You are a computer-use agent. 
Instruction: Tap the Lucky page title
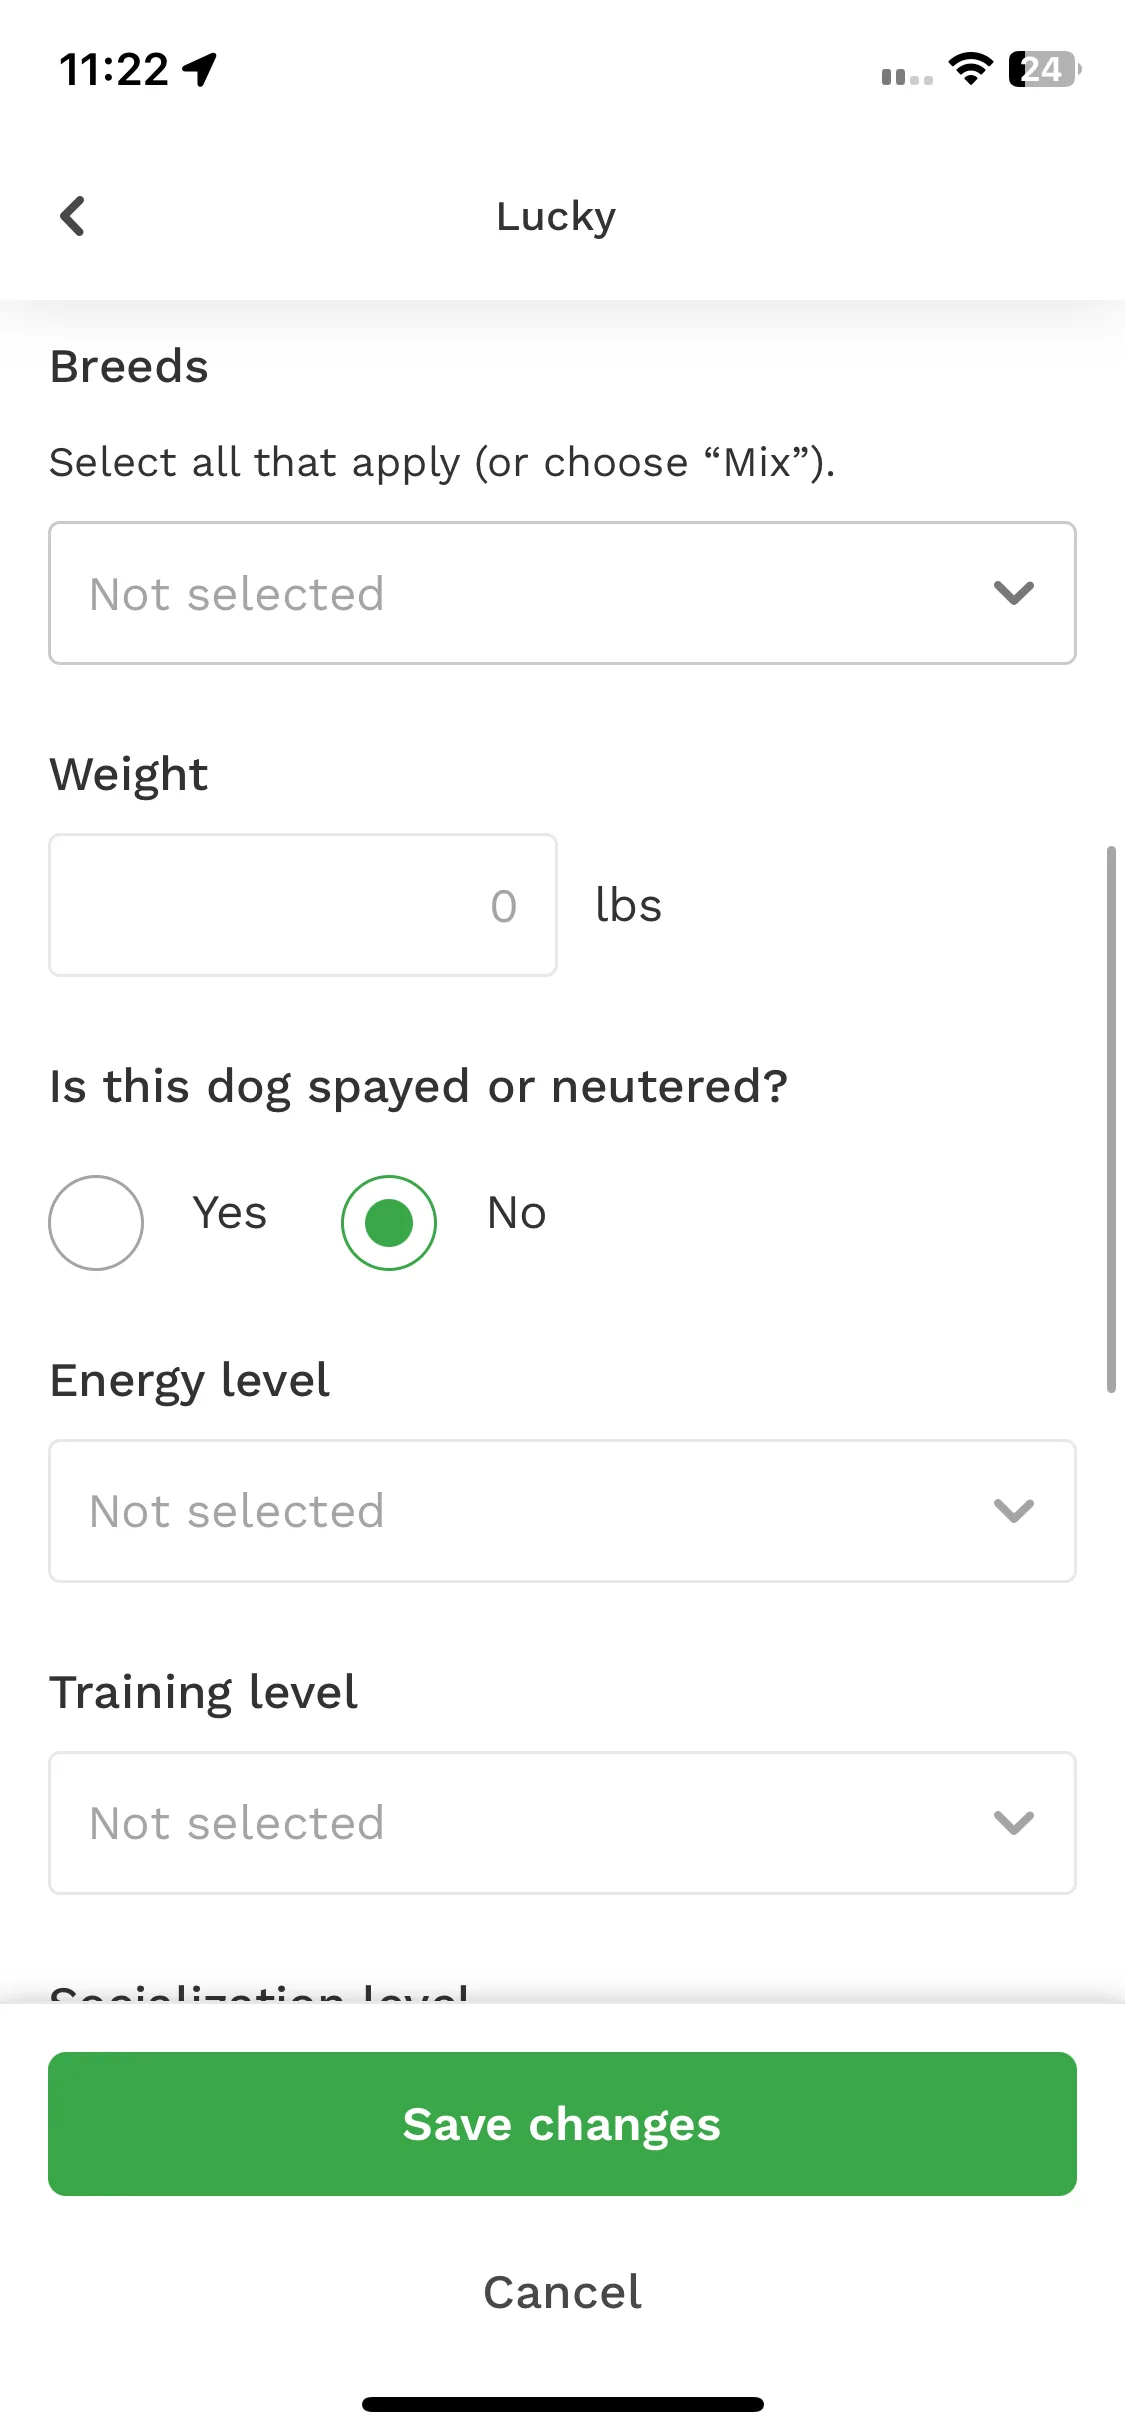coord(556,217)
